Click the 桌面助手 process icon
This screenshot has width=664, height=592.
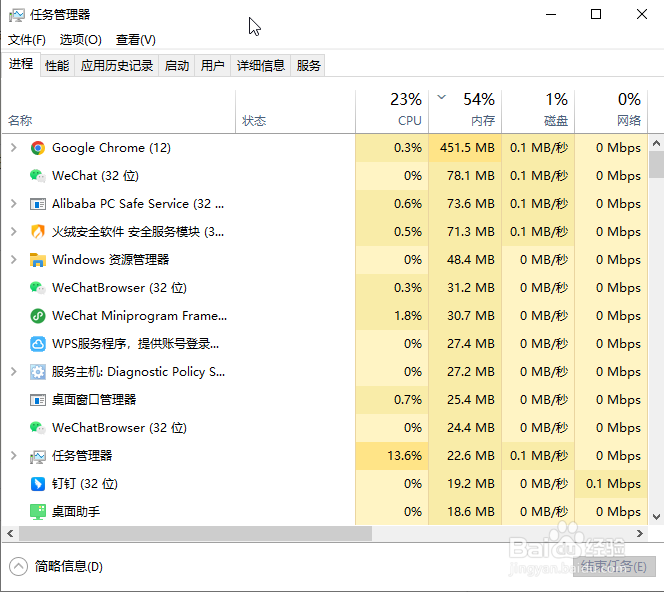click(x=38, y=512)
